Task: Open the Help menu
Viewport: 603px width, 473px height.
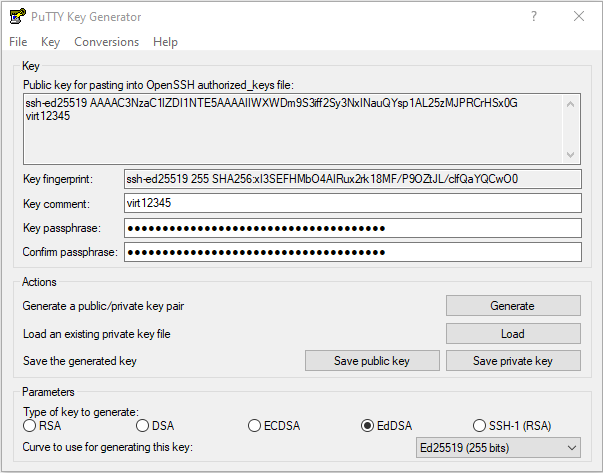Action: click(x=165, y=42)
